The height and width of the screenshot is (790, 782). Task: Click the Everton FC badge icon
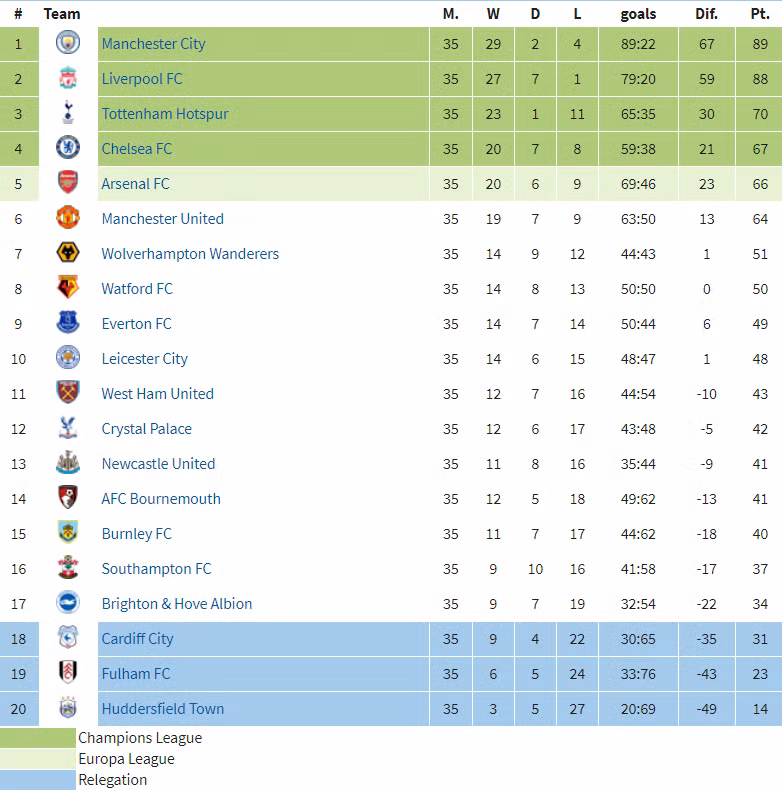pos(68,323)
